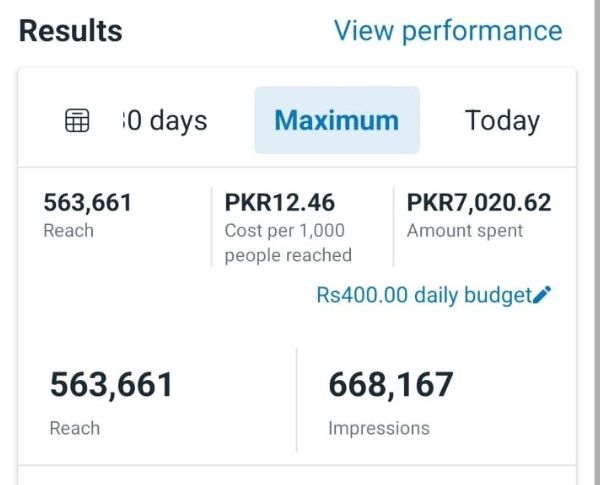
Task: Open the View performance link
Action: pos(447,31)
